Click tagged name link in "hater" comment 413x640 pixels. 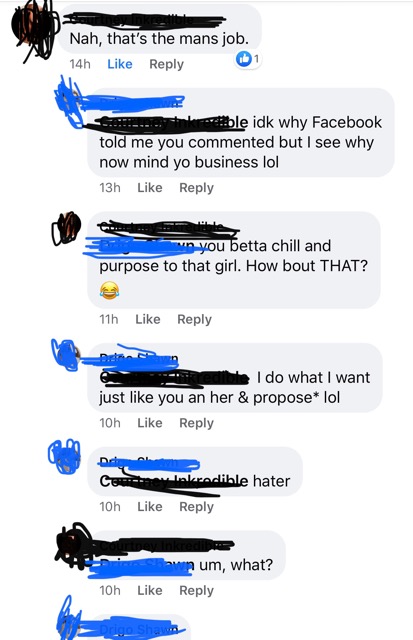pos(174,481)
